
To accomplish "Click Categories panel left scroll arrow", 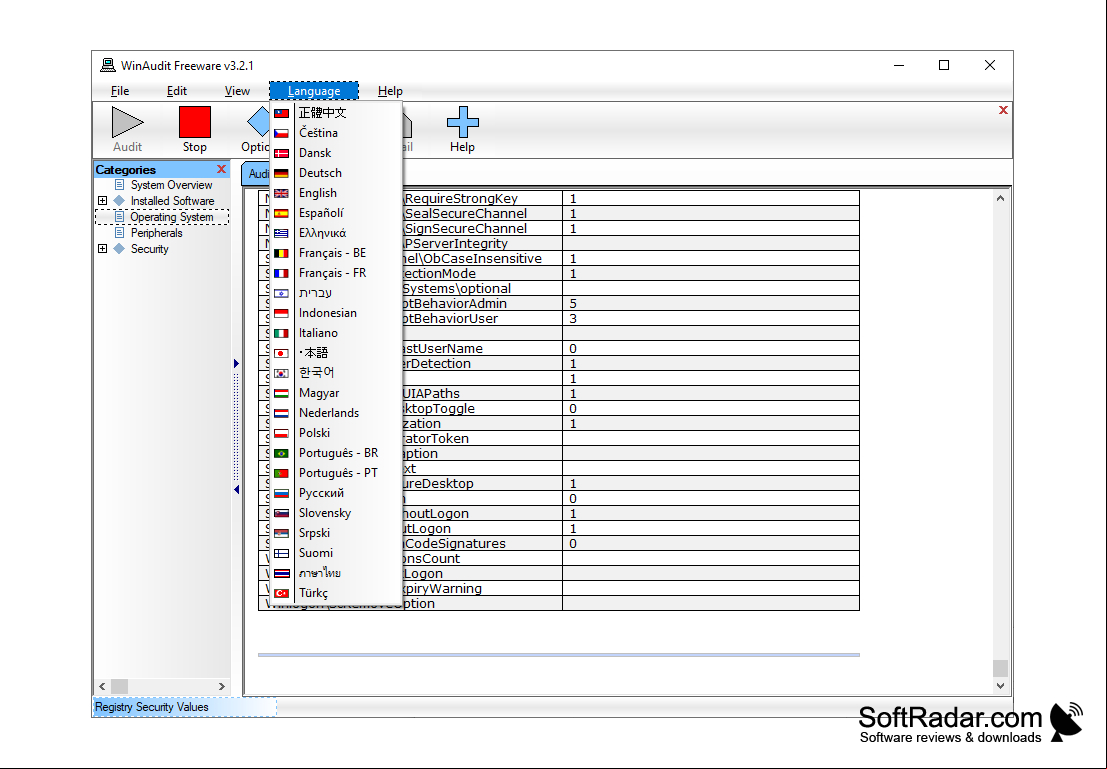I will click(x=102, y=686).
